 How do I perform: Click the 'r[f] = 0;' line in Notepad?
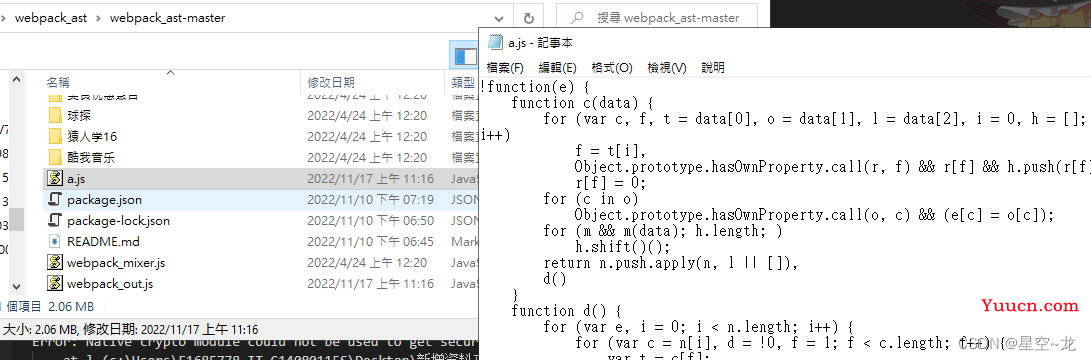point(610,182)
